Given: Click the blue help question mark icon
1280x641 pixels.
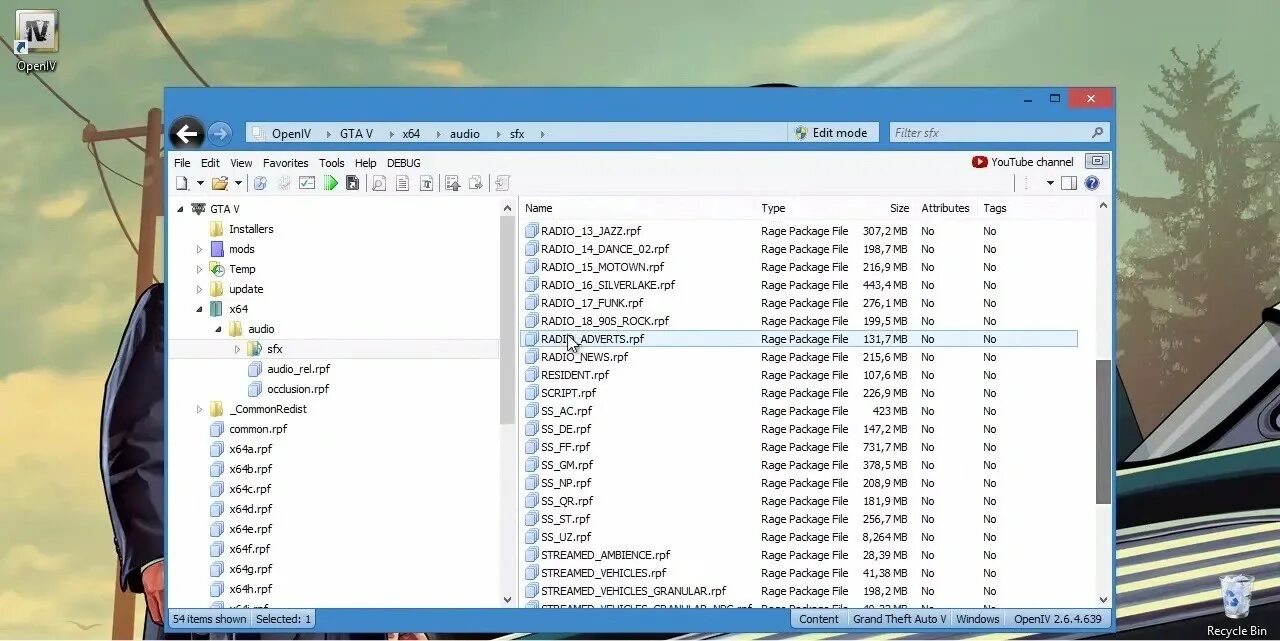Looking at the screenshot, I should coord(1092,183).
